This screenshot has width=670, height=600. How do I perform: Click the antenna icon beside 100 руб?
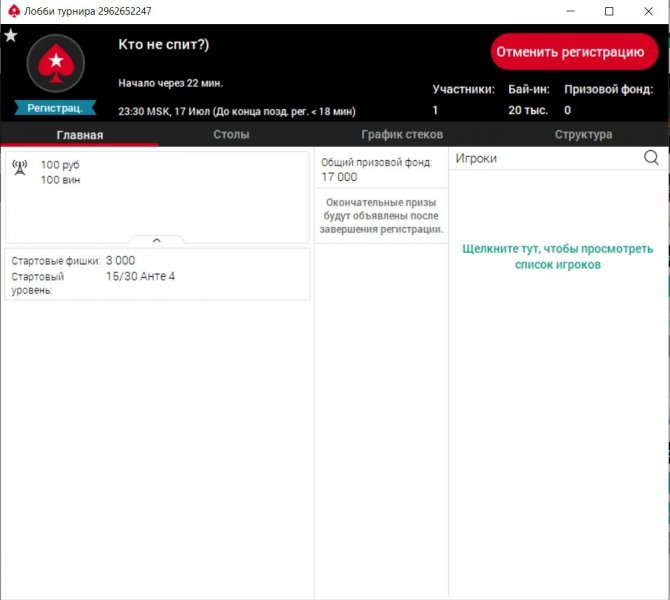(19, 167)
